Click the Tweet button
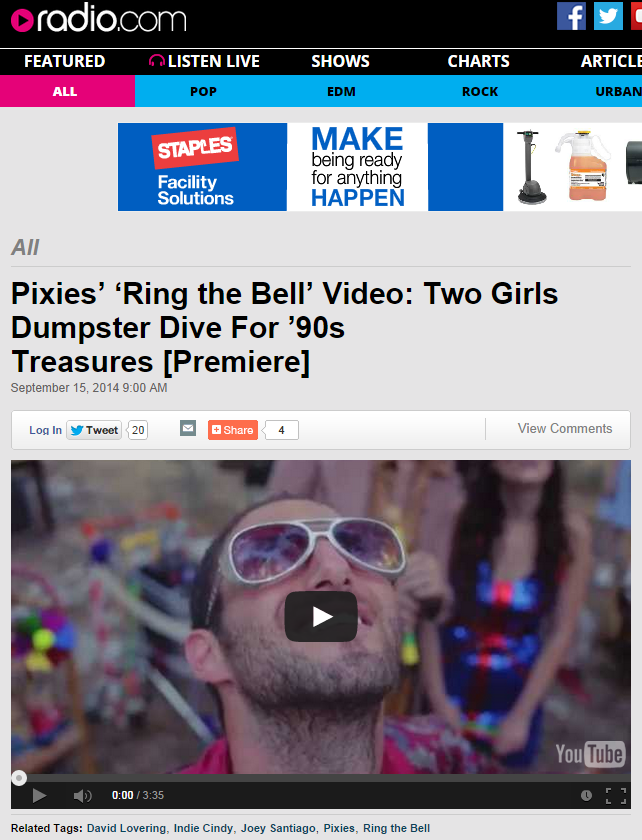This screenshot has height=840, width=642. pos(94,430)
